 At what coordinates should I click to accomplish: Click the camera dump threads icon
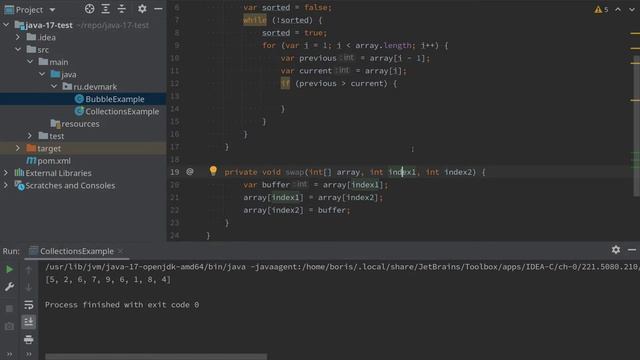9,326
